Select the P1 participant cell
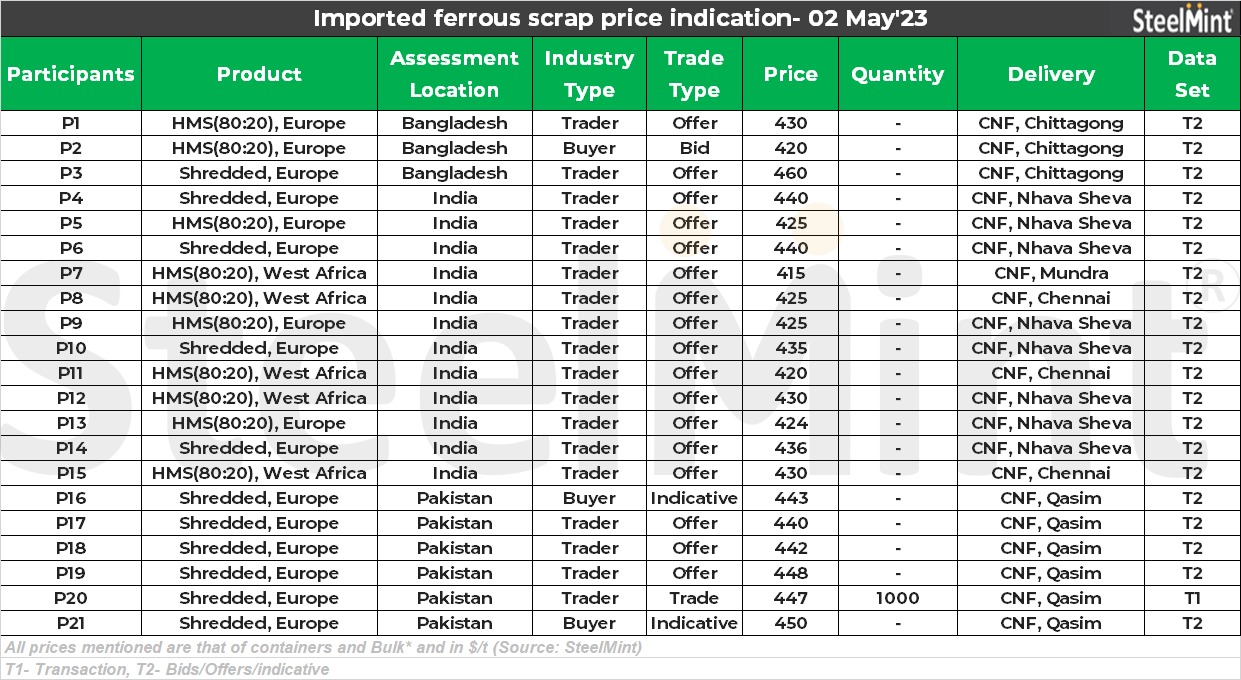Viewport: 1241px width, 680px height. tap(70, 123)
